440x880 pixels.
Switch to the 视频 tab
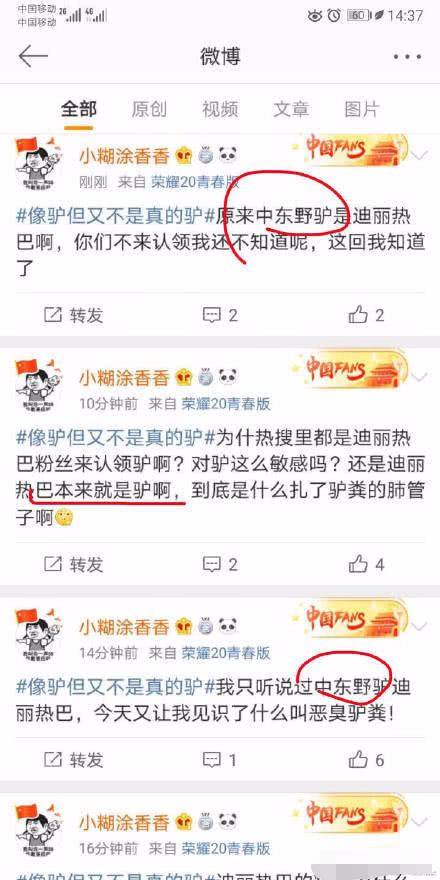coord(220,109)
